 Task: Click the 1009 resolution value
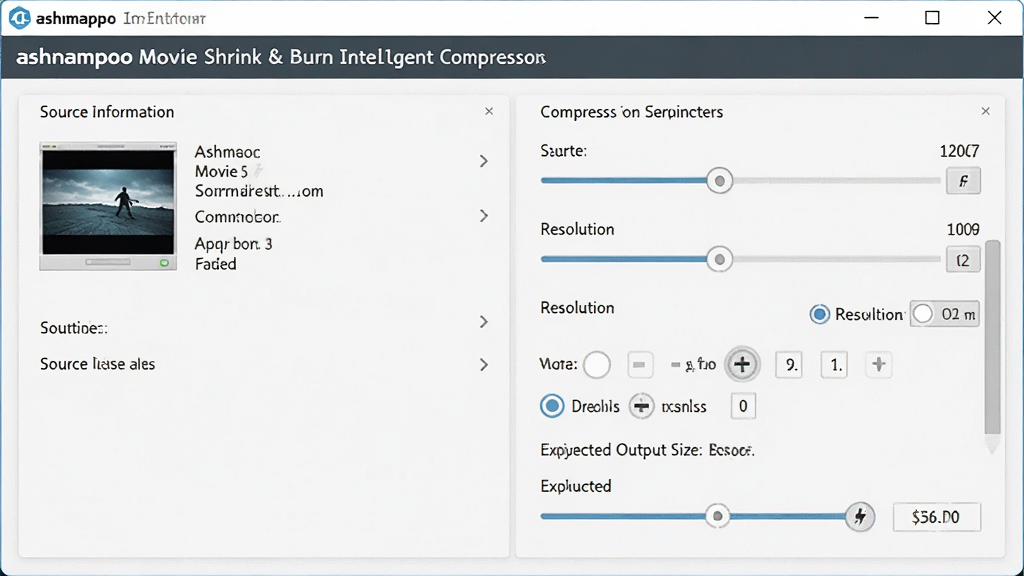[x=963, y=230]
